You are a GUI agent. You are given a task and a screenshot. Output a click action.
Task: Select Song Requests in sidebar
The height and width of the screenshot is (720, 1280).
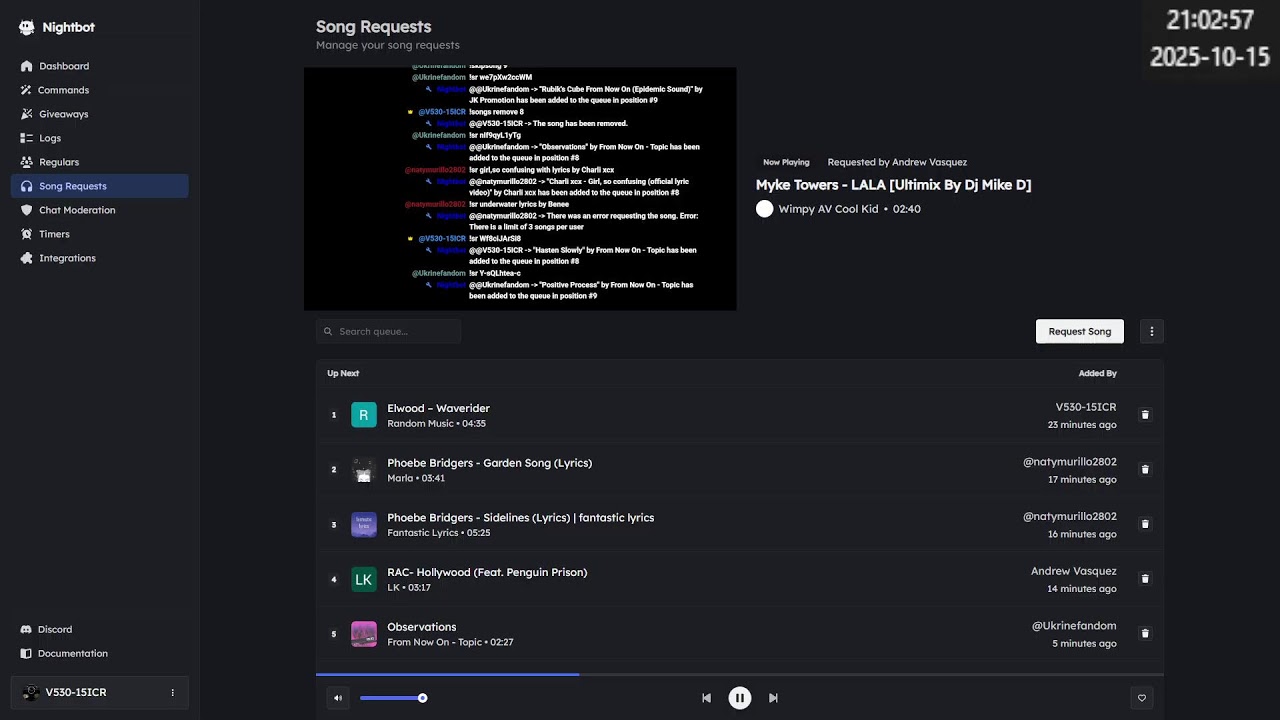click(x=99, y=186)
